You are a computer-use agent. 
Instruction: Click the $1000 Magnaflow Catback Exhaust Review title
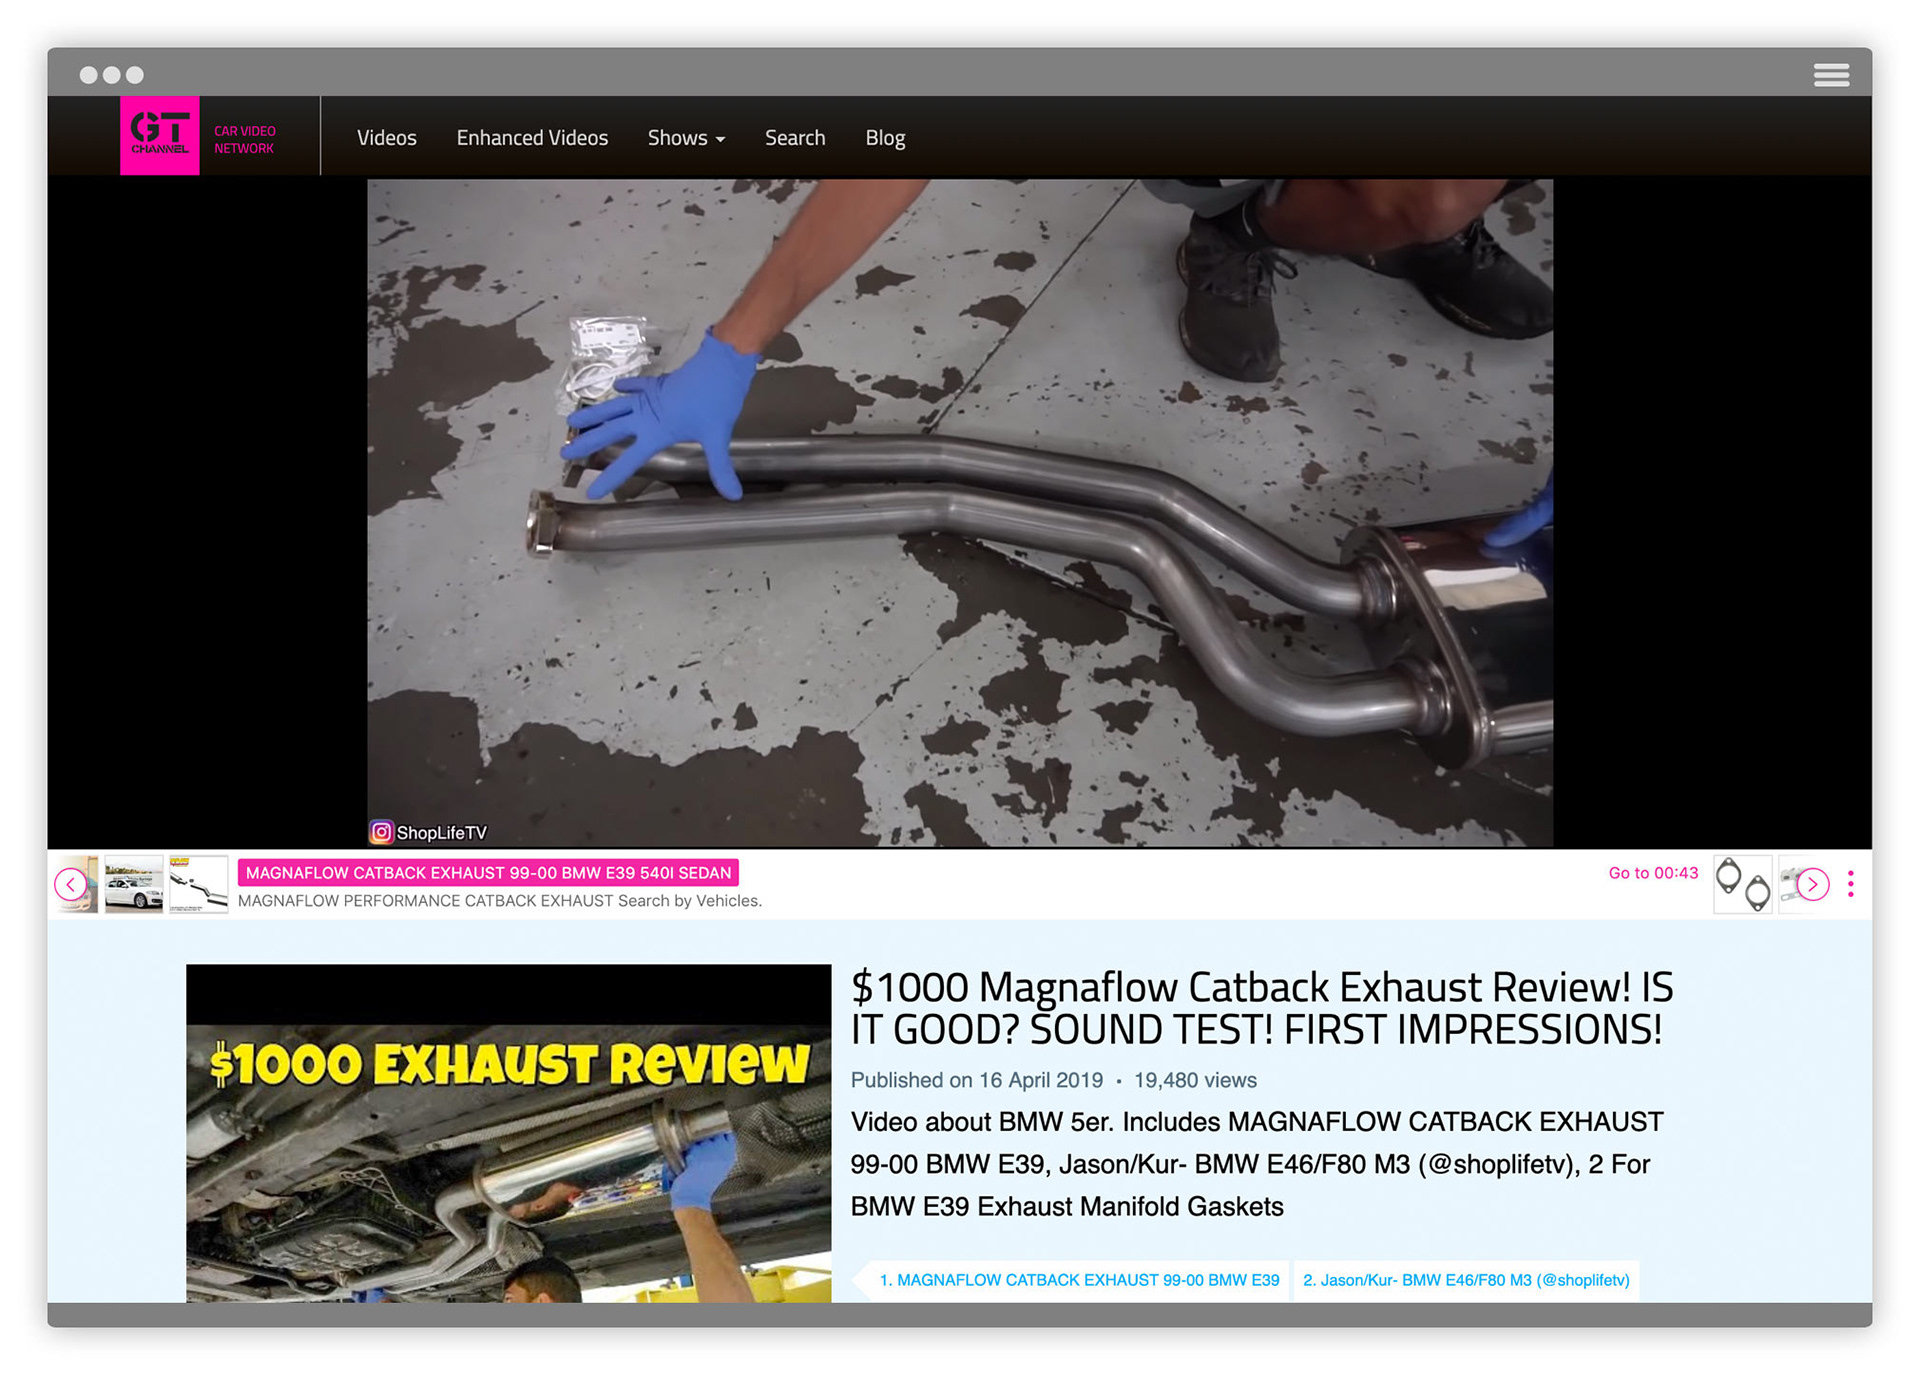pyautogui.click(x=1262, y=1008)
